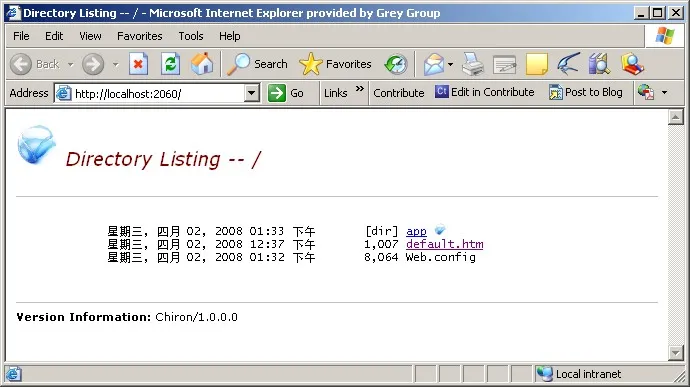Open the Tools menu
The width and height of the screenshot is (690, 387).
191,36
